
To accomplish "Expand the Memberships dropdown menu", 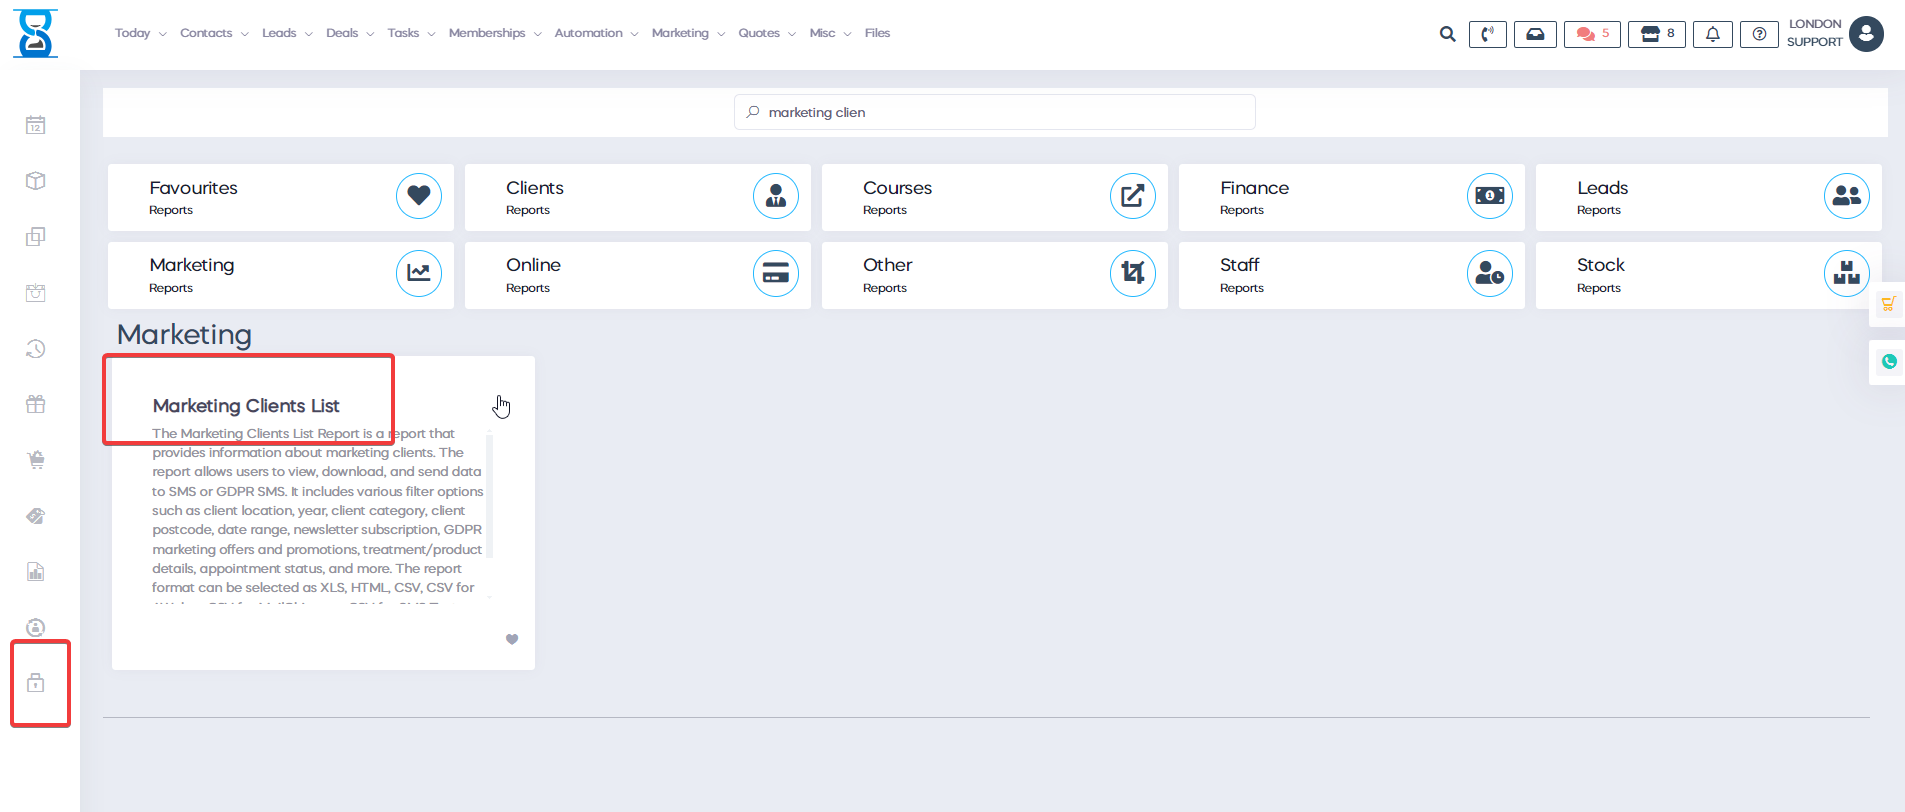I will 494,33.
